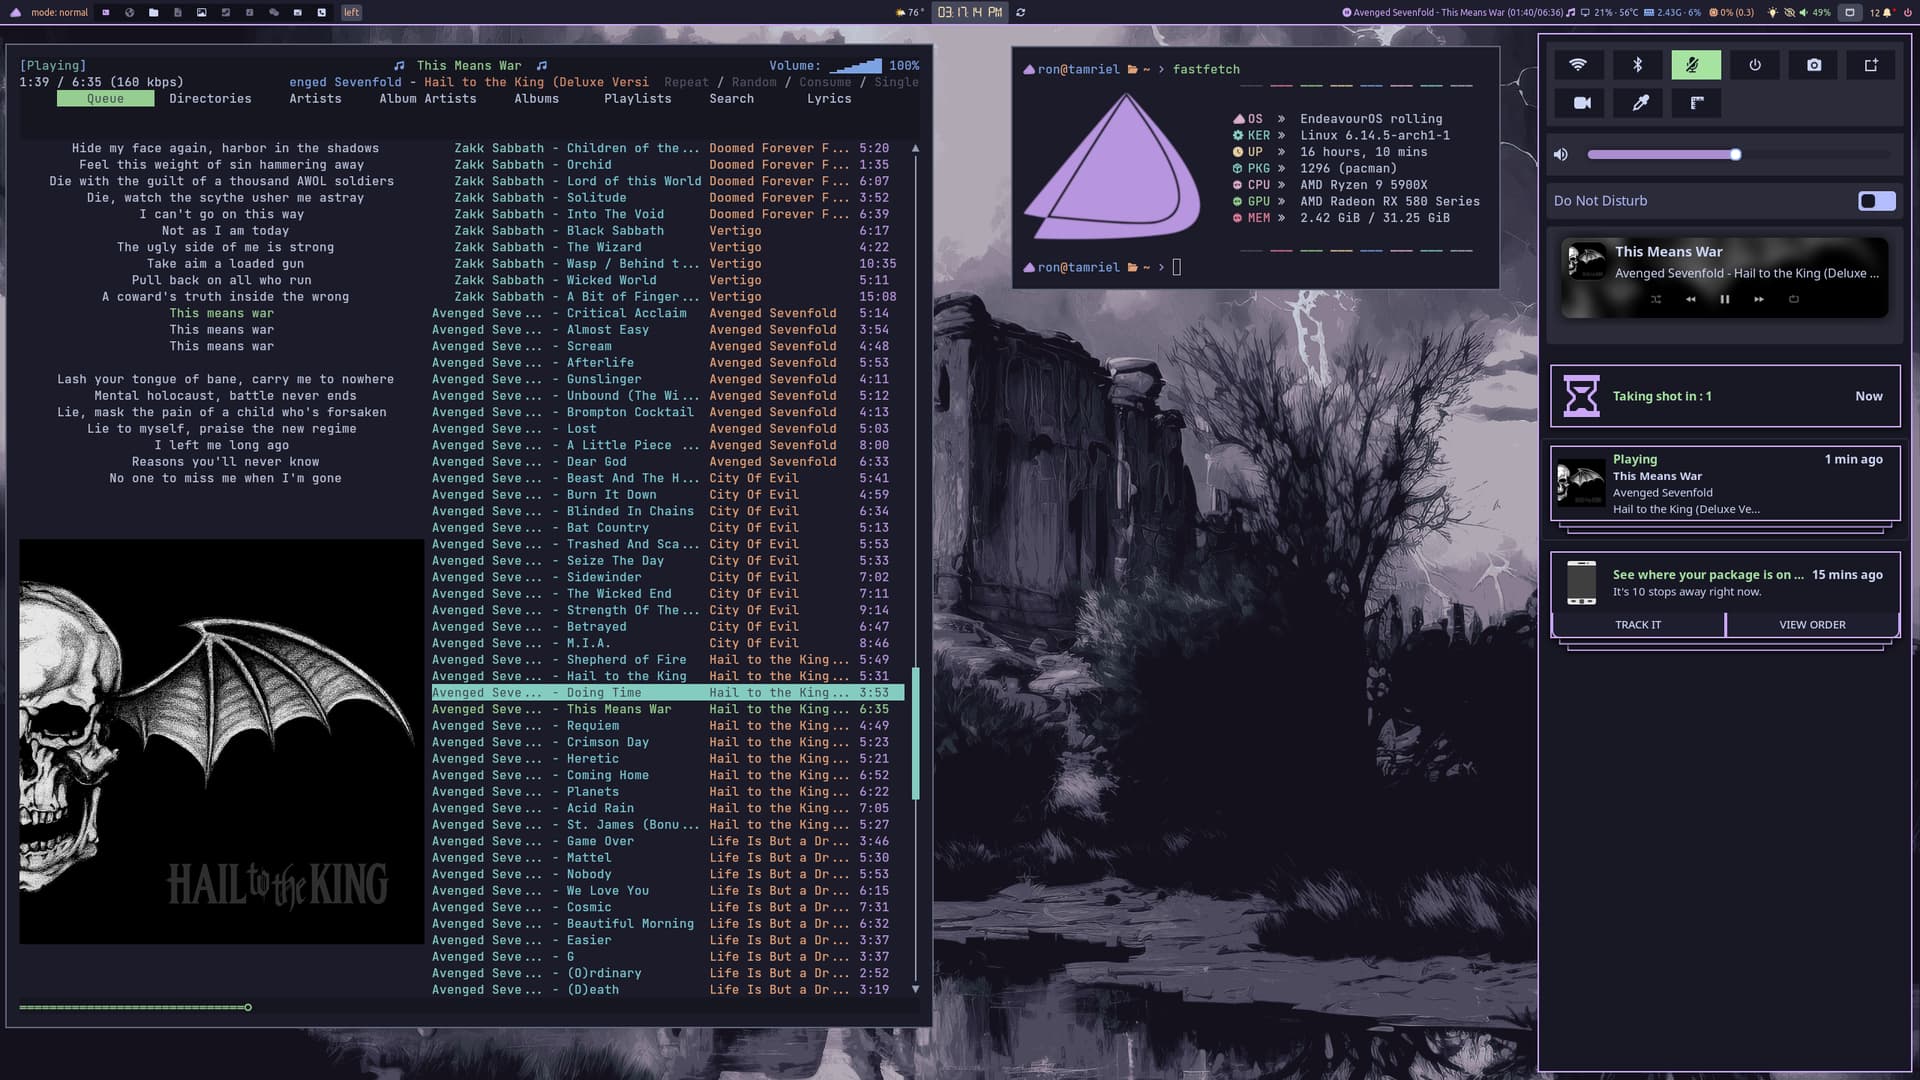The image size is (1920, 1080).
Task: Activate the color picker eyedropper
Action: [1640, 103]
